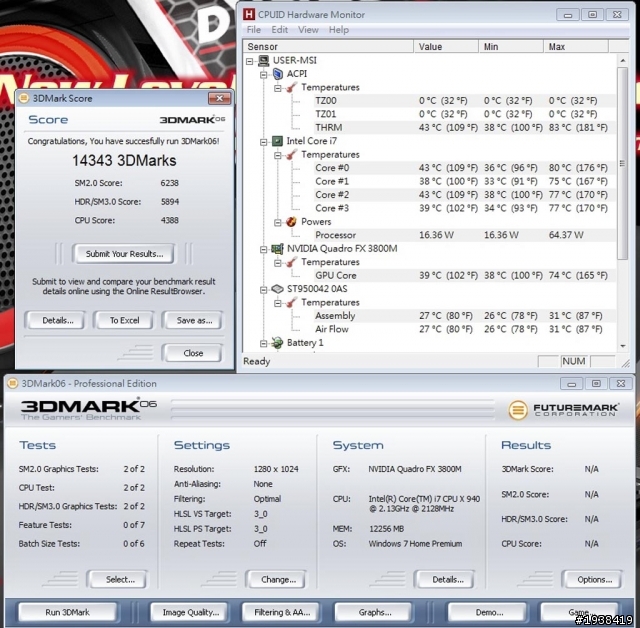Click the Demo button

point(489,612)
